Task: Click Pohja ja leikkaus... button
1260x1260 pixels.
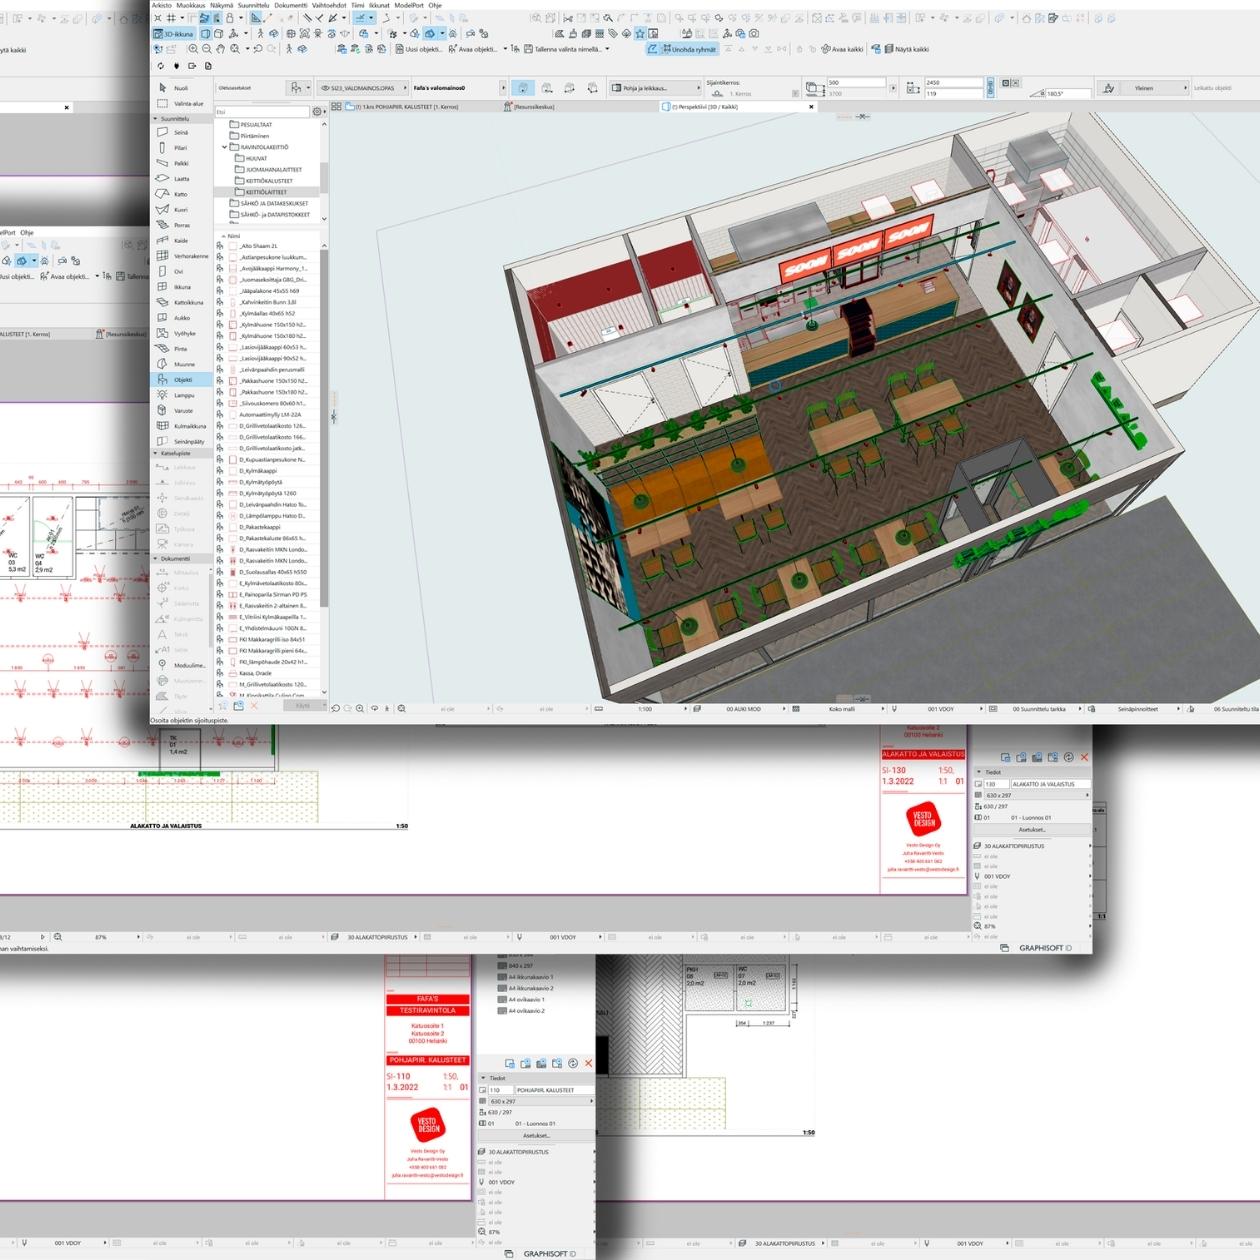Action: 653,88
